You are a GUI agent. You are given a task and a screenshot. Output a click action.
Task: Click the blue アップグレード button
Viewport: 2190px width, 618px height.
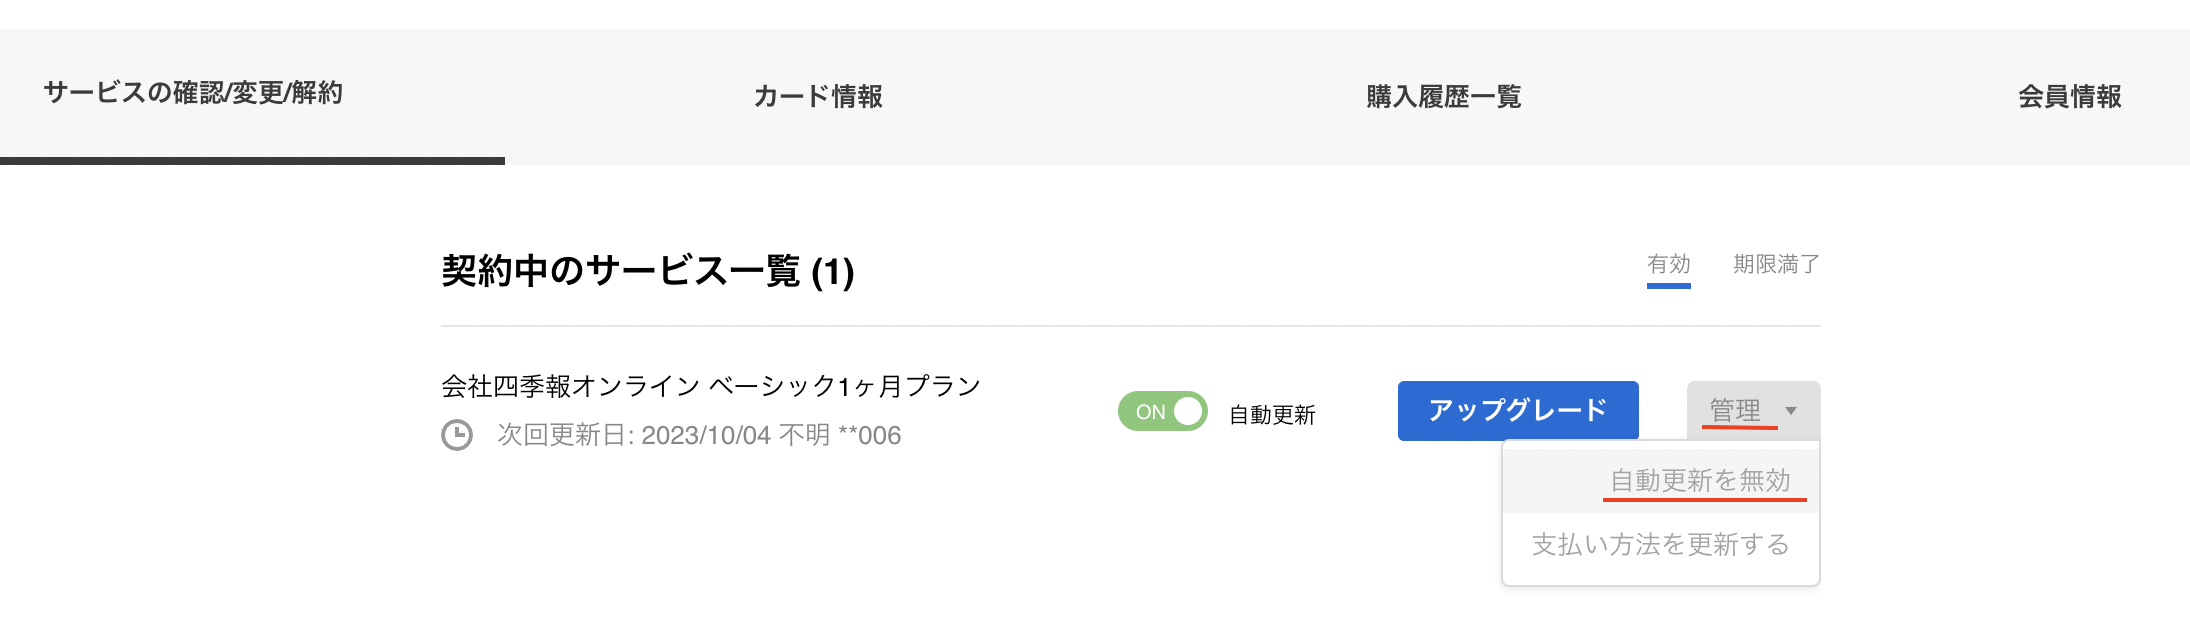pyautogui.click(x=1518, y=409)
